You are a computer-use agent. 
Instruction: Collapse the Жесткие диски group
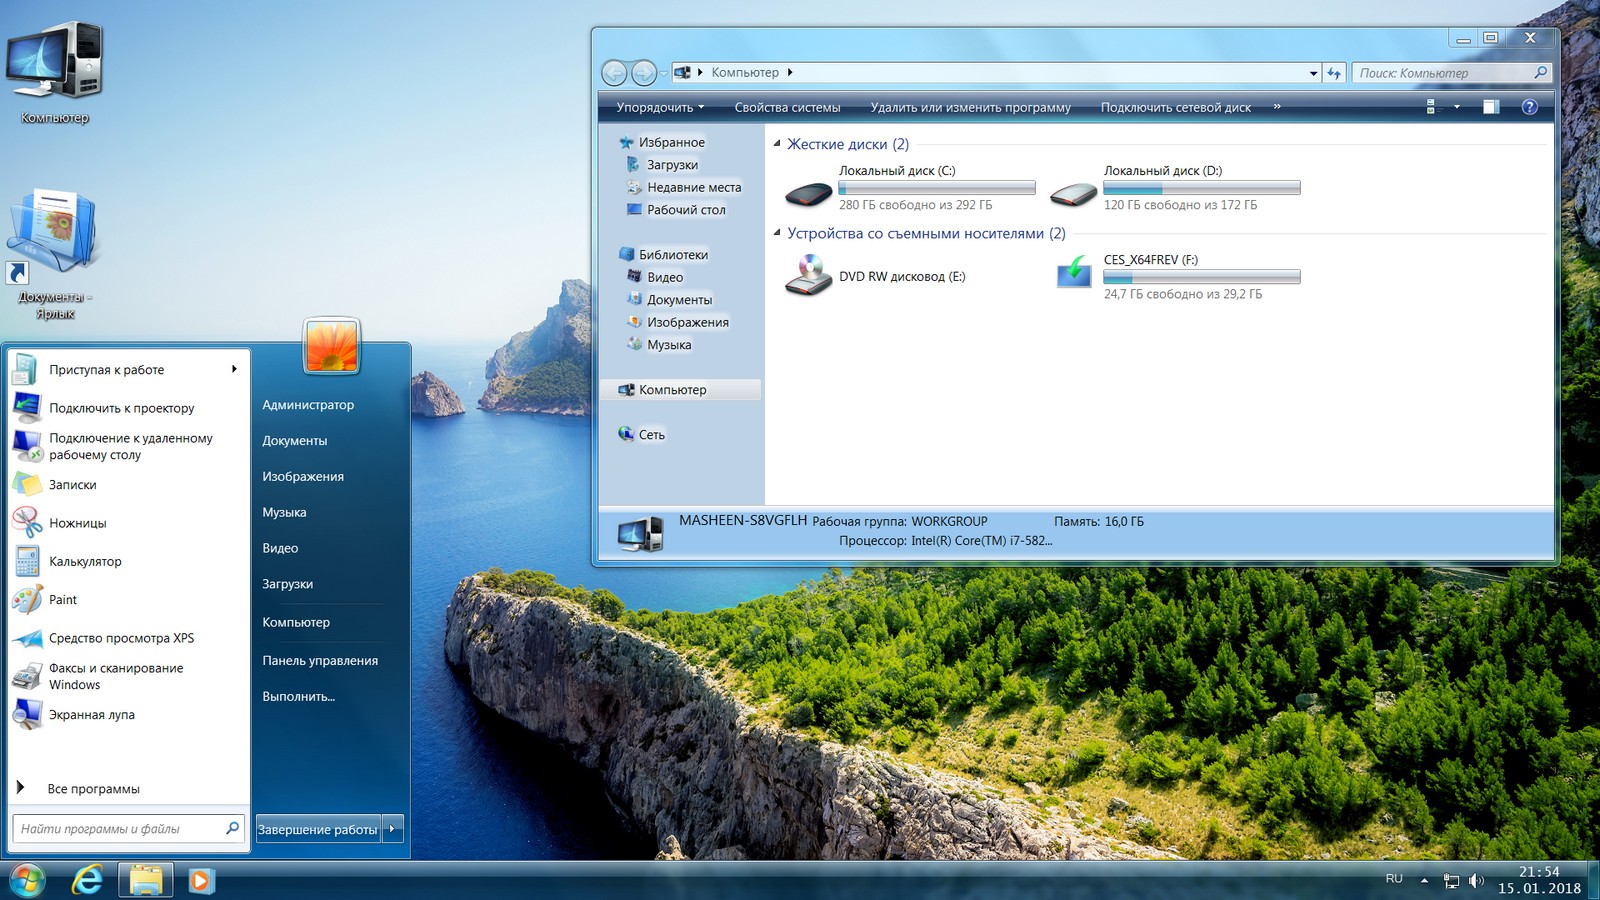[777, 144]
